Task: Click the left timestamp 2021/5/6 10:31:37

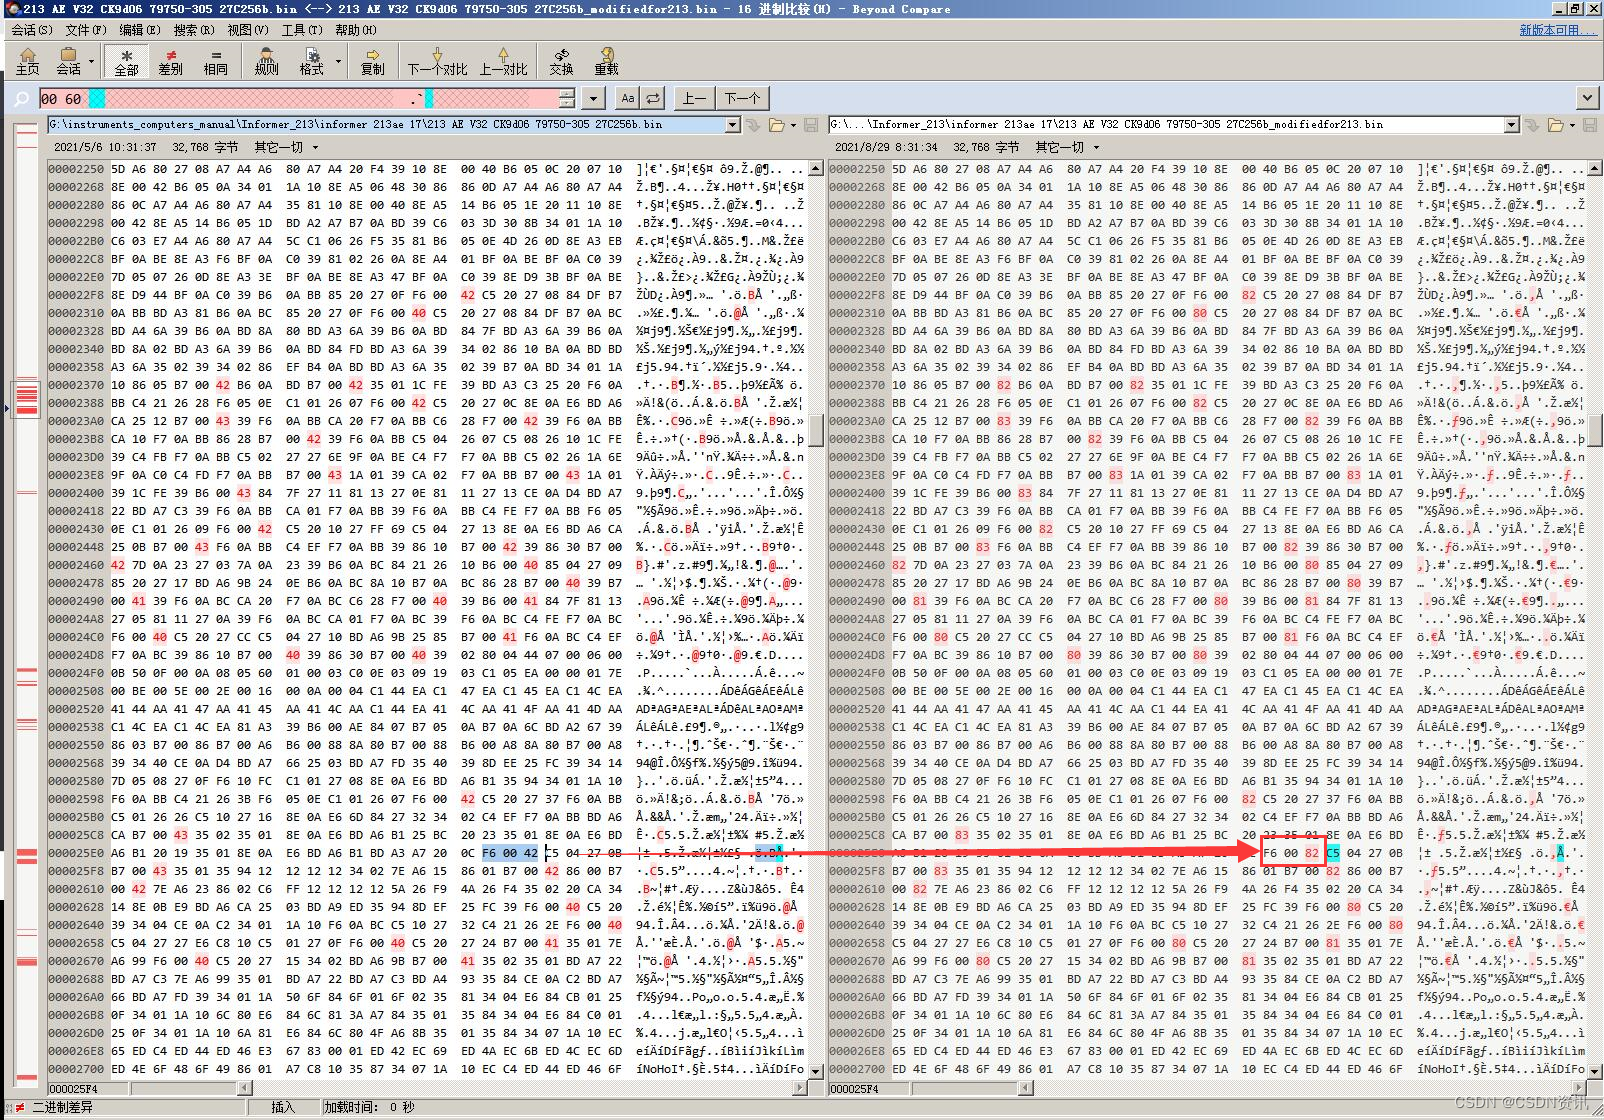Action: 104,147
